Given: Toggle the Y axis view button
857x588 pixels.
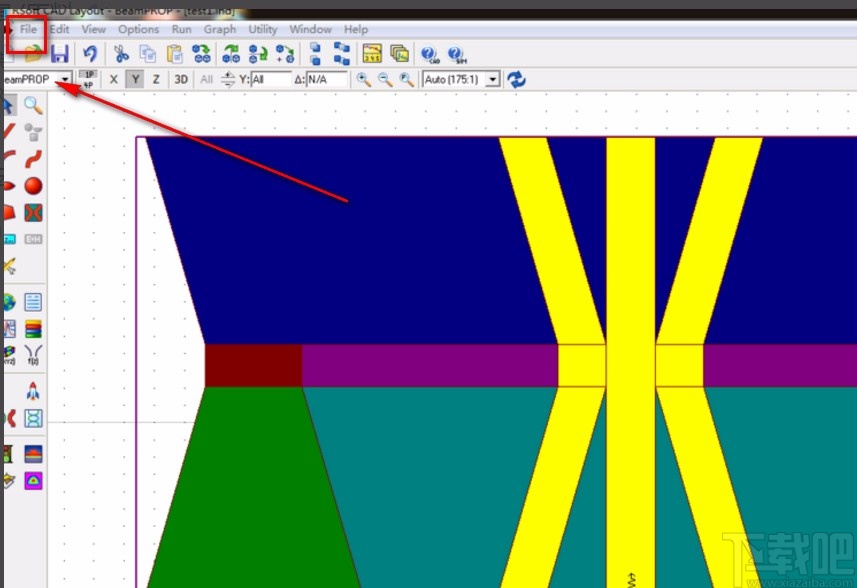Looking at the screenshot, I should coord(135,79).
